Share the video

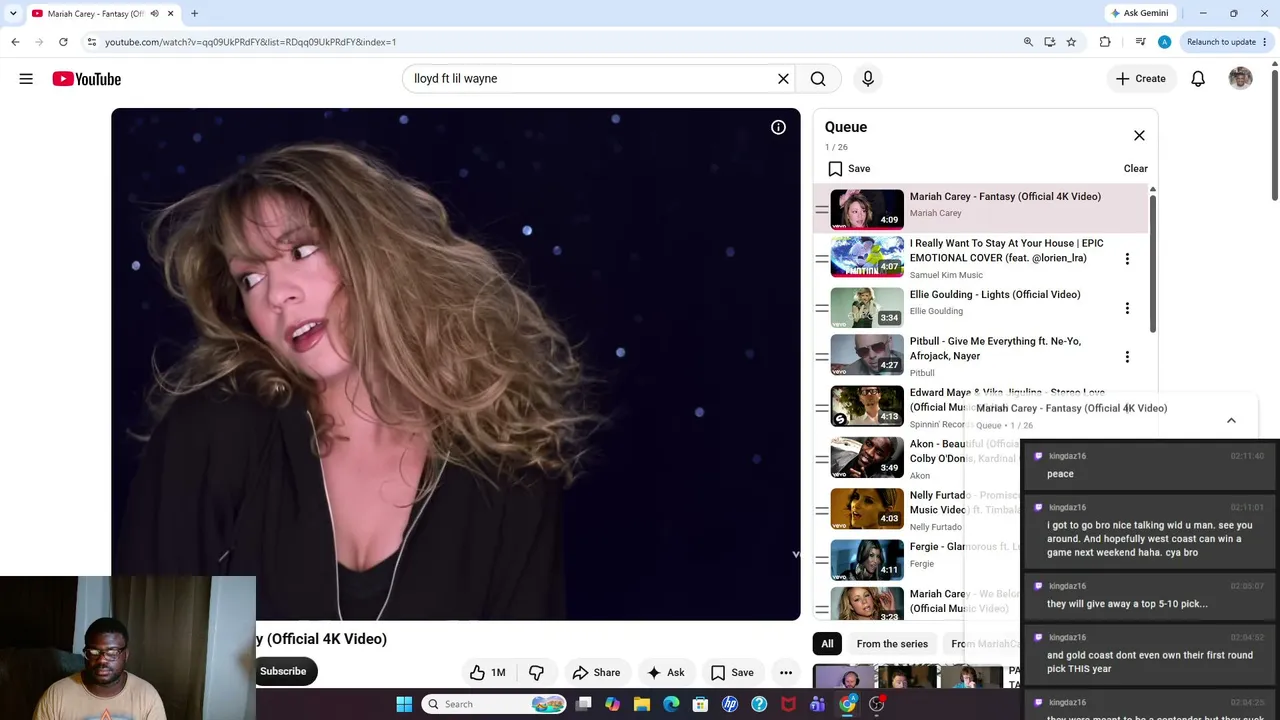596,672
